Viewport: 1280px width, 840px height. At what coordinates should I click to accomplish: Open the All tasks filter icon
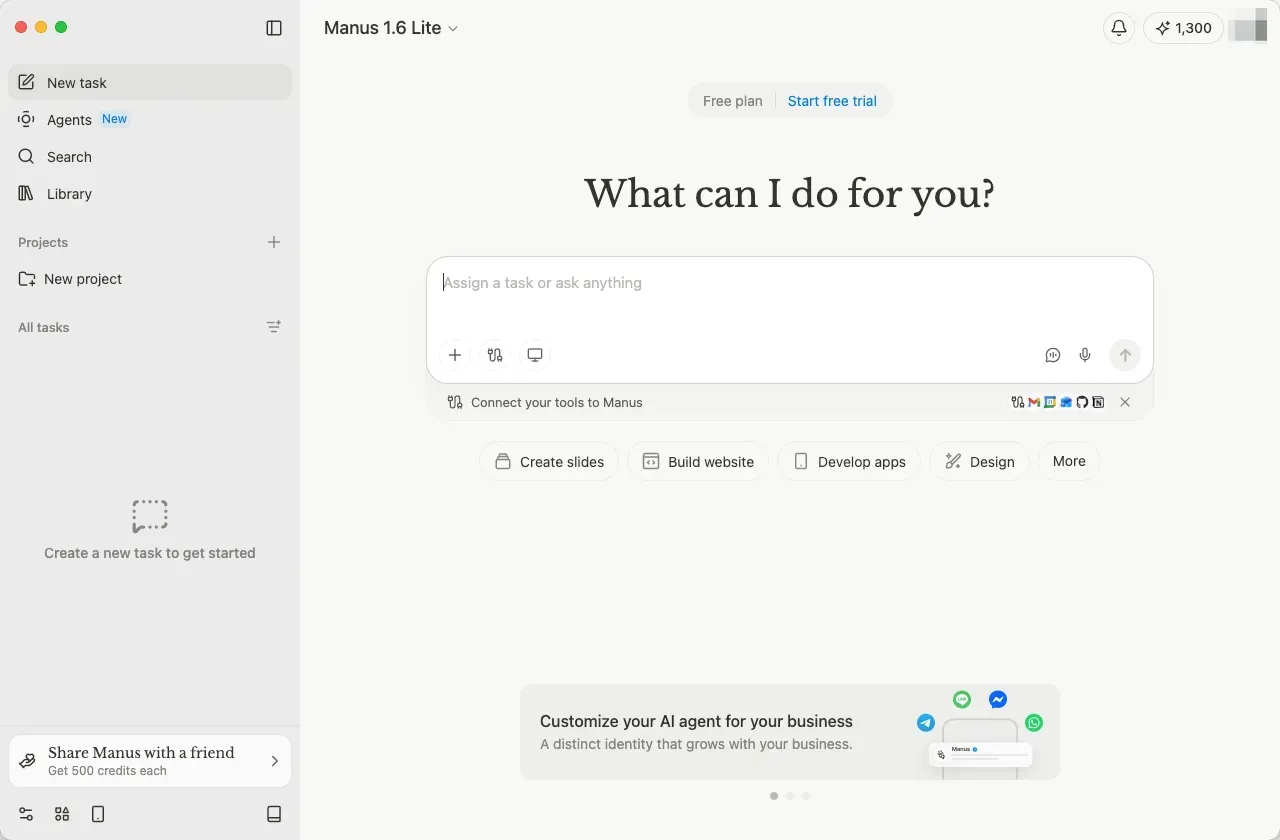(x=274, y=327)
